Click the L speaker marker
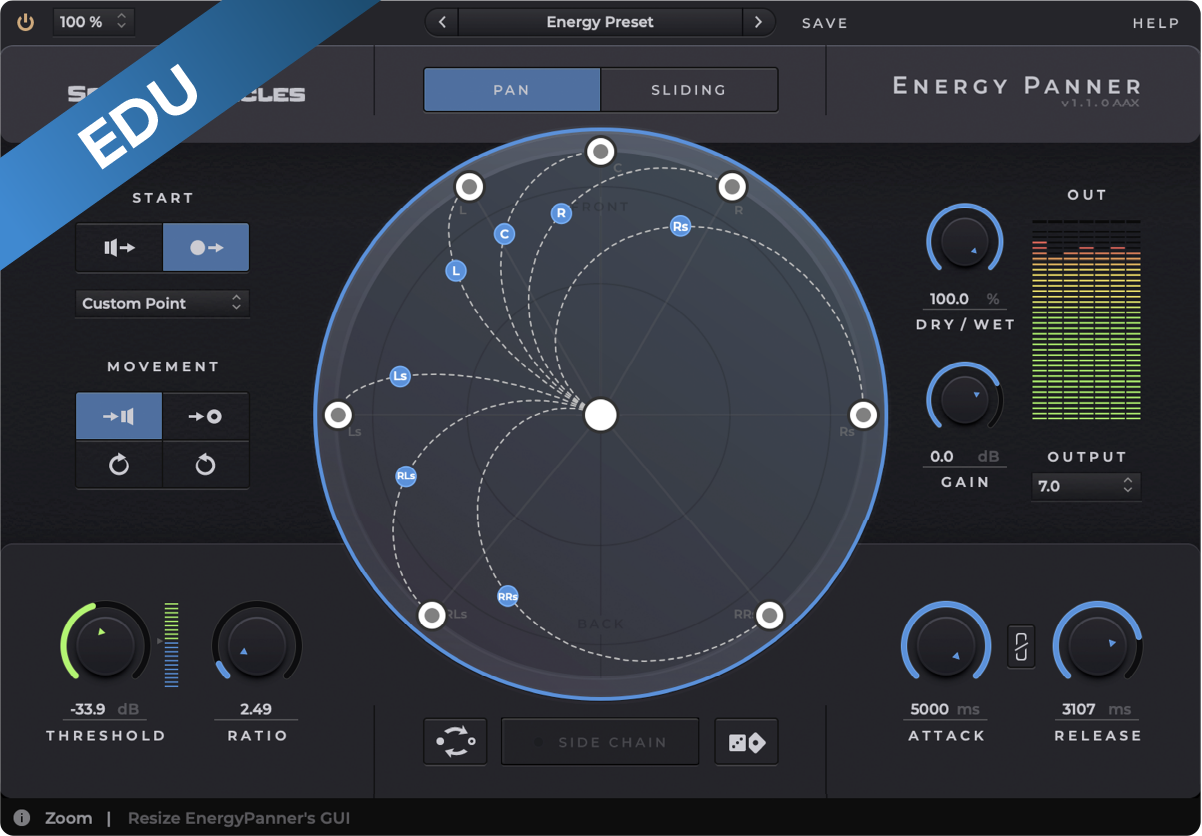This screenshot has height=836, width=1202. pos(469,186)
